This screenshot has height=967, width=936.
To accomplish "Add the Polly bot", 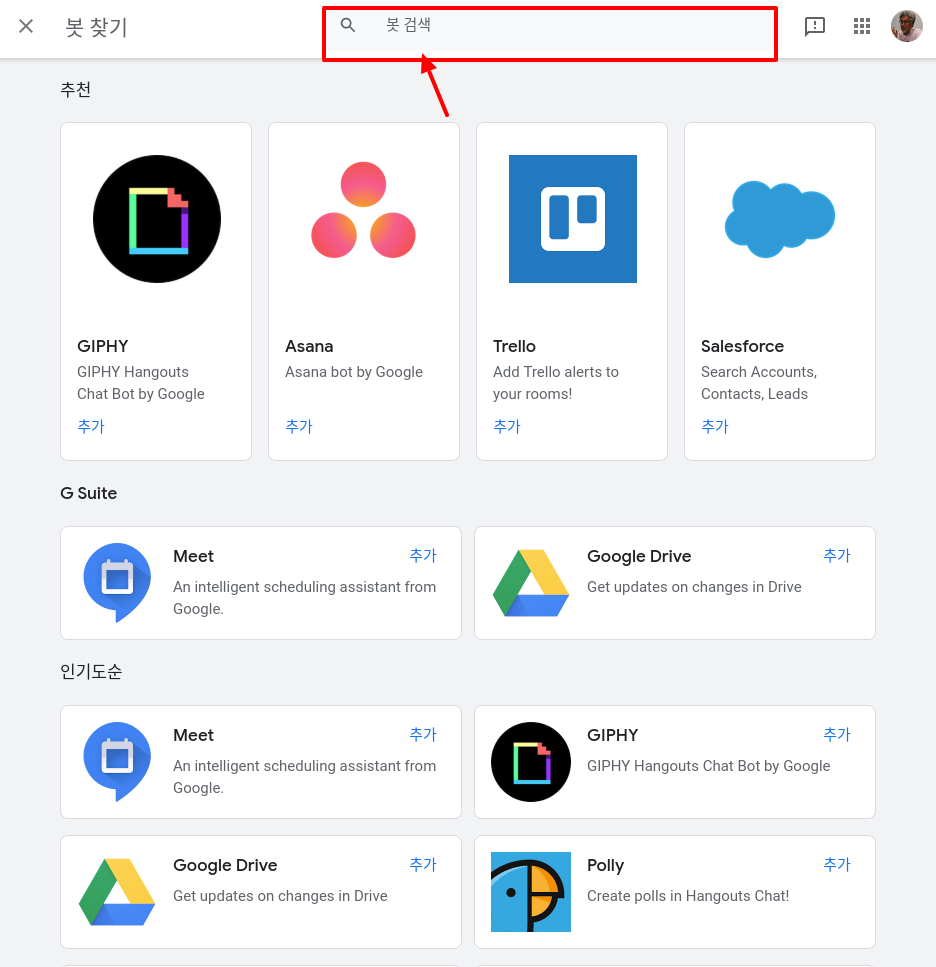I will click(837, 865).
